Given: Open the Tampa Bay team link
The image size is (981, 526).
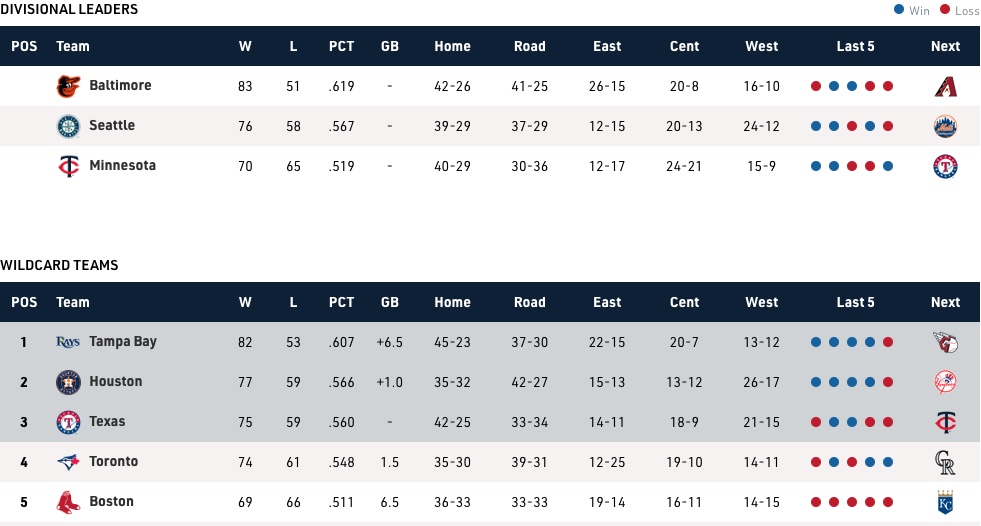Looking at the screenshot, I should 123,342.
